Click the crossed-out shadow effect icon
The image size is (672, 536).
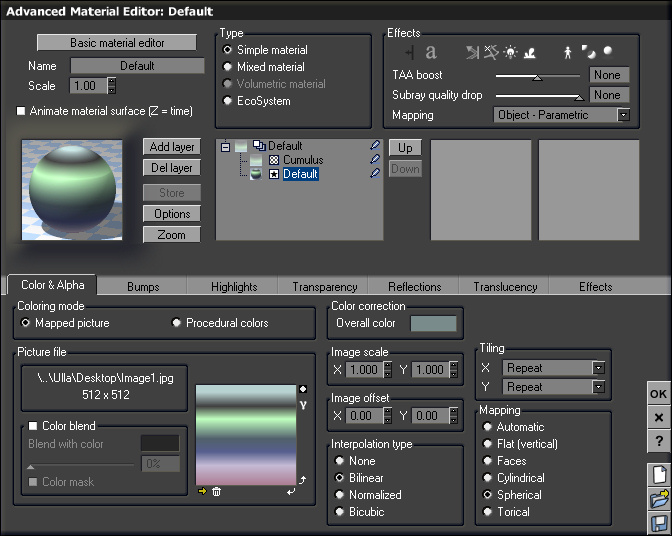[x=491, y=52]
